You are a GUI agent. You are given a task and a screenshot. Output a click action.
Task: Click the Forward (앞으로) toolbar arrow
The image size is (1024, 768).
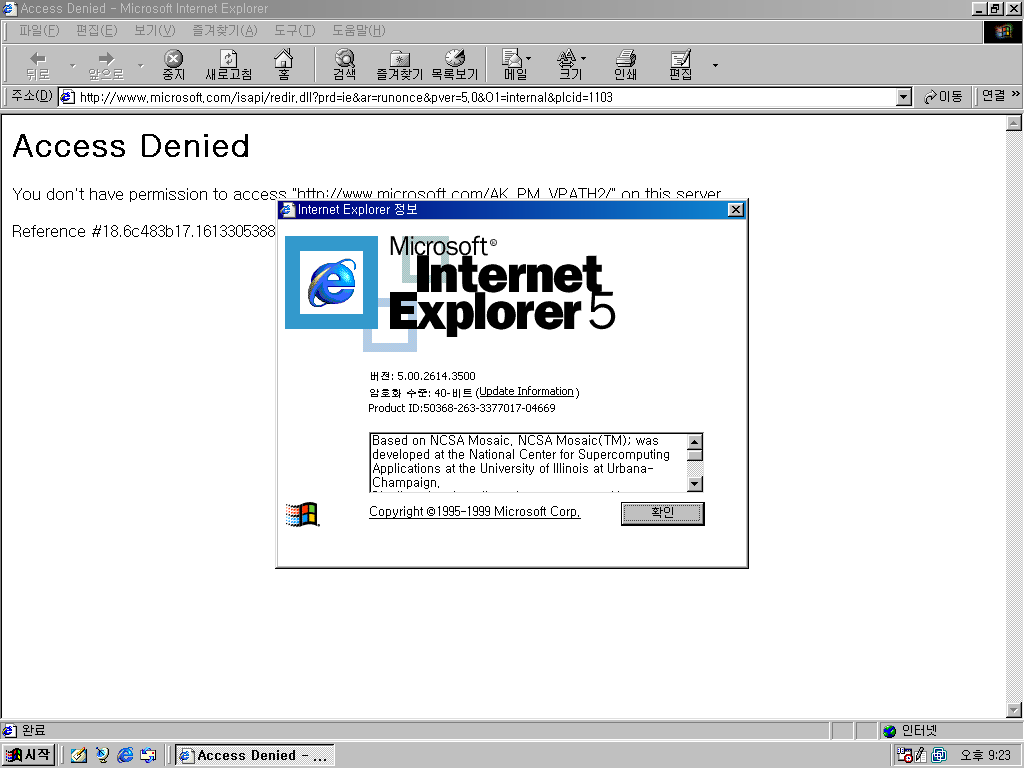click(x=106, y=65)
